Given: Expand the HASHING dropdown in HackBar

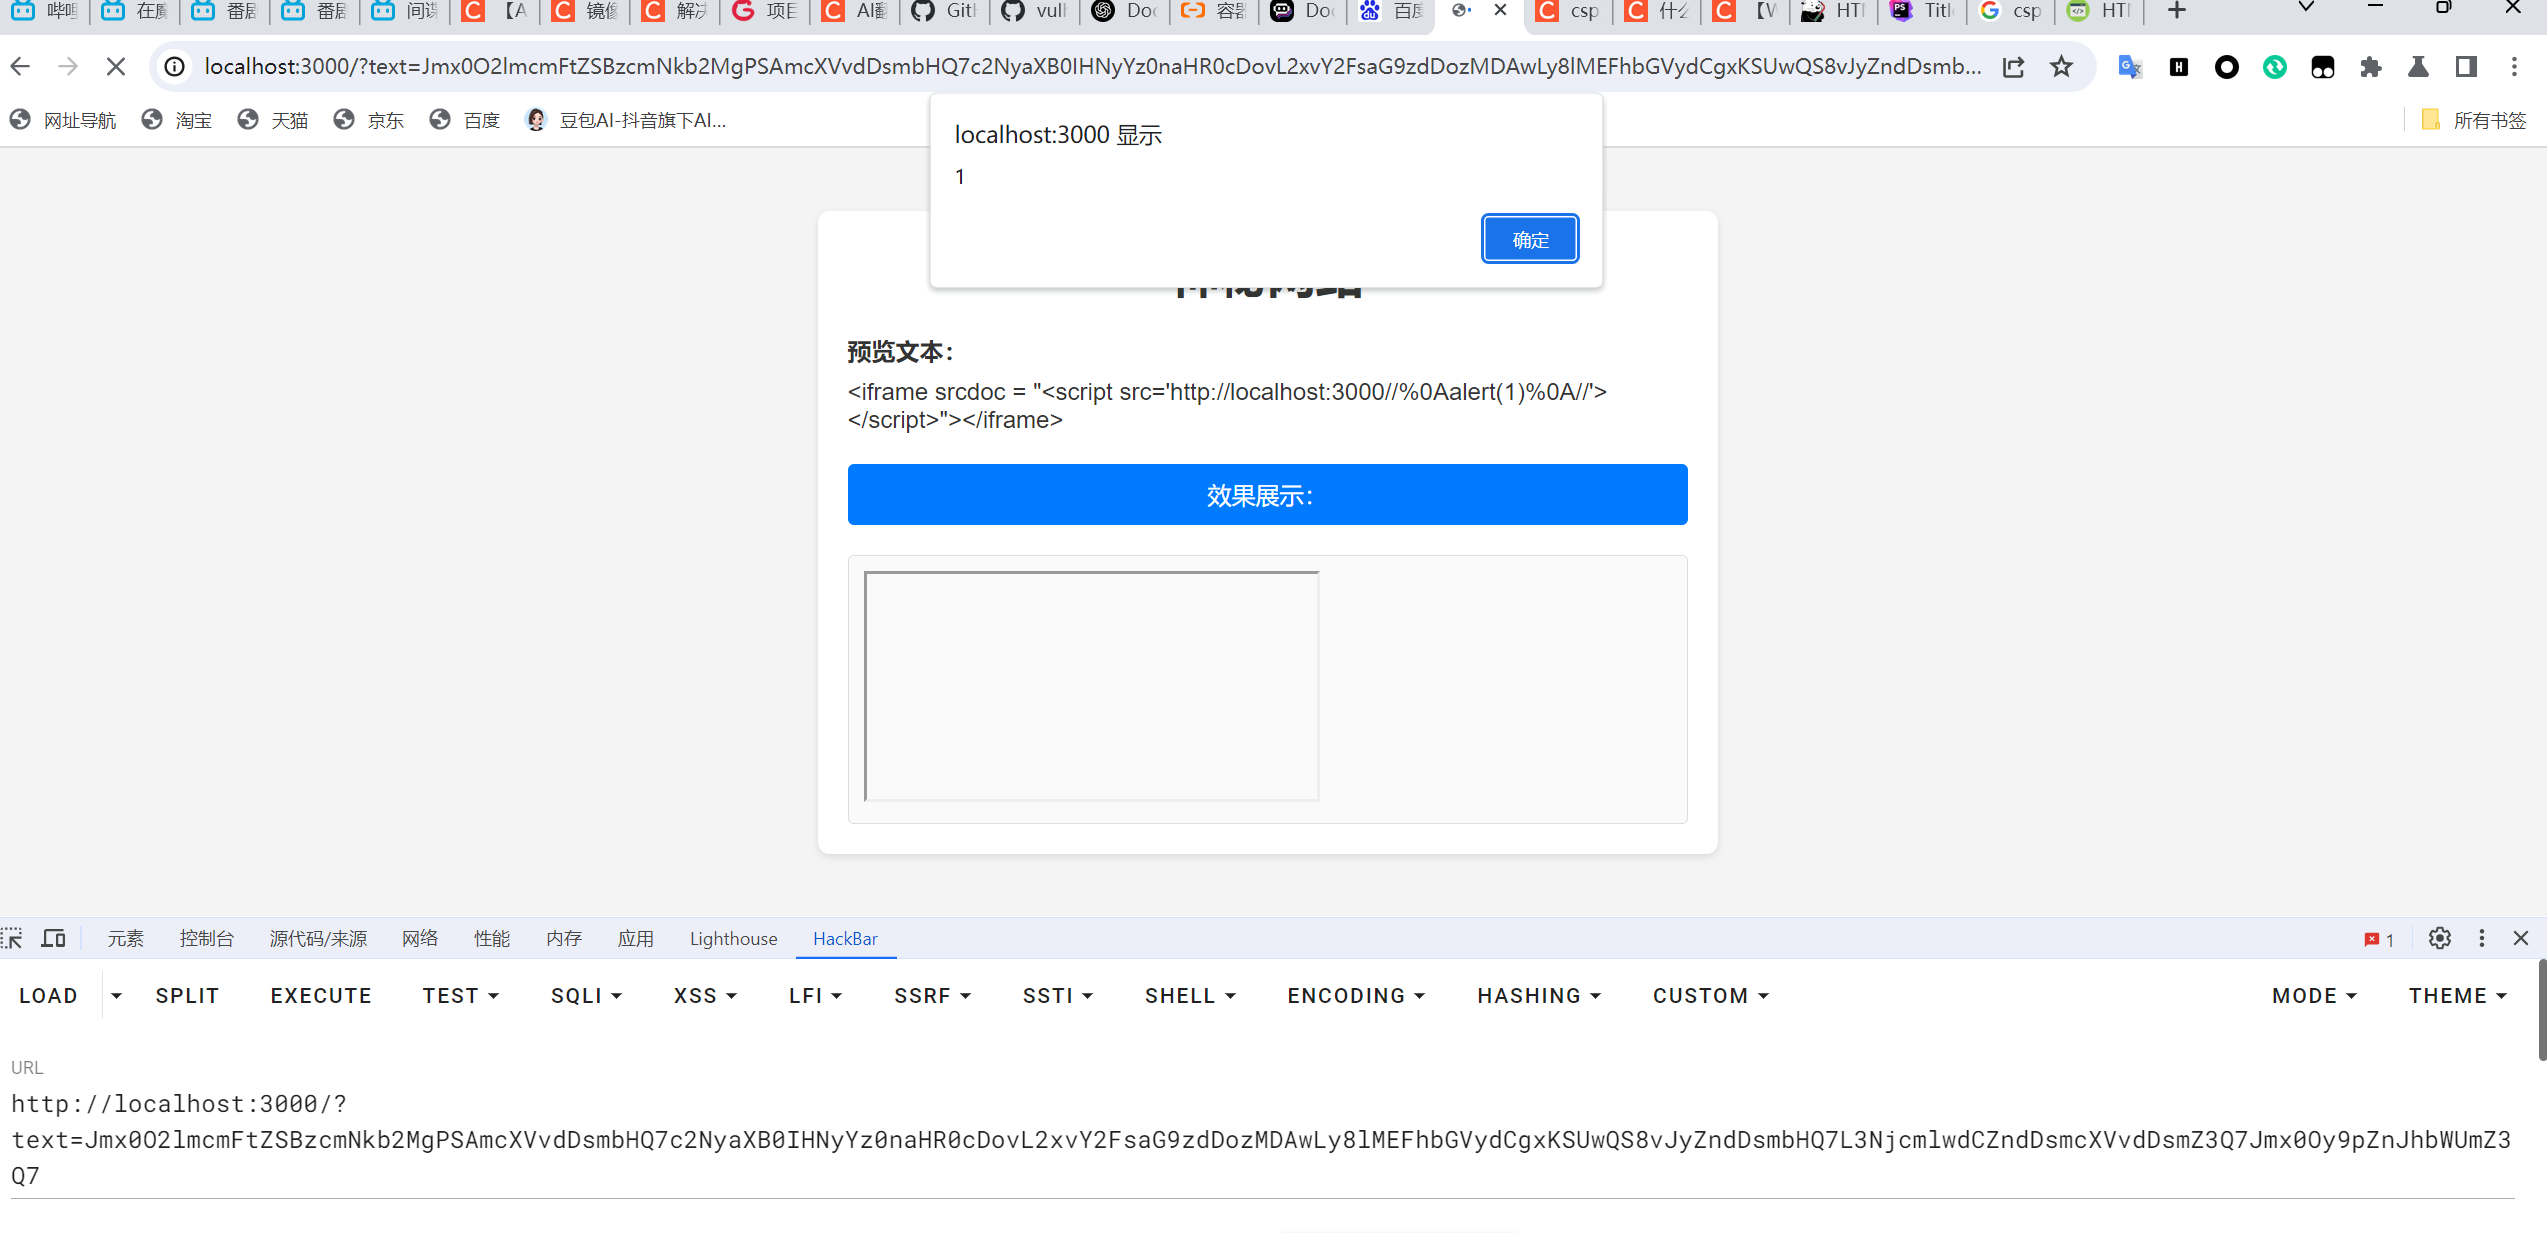Looking at the screenshot, I should point(1540,996).
